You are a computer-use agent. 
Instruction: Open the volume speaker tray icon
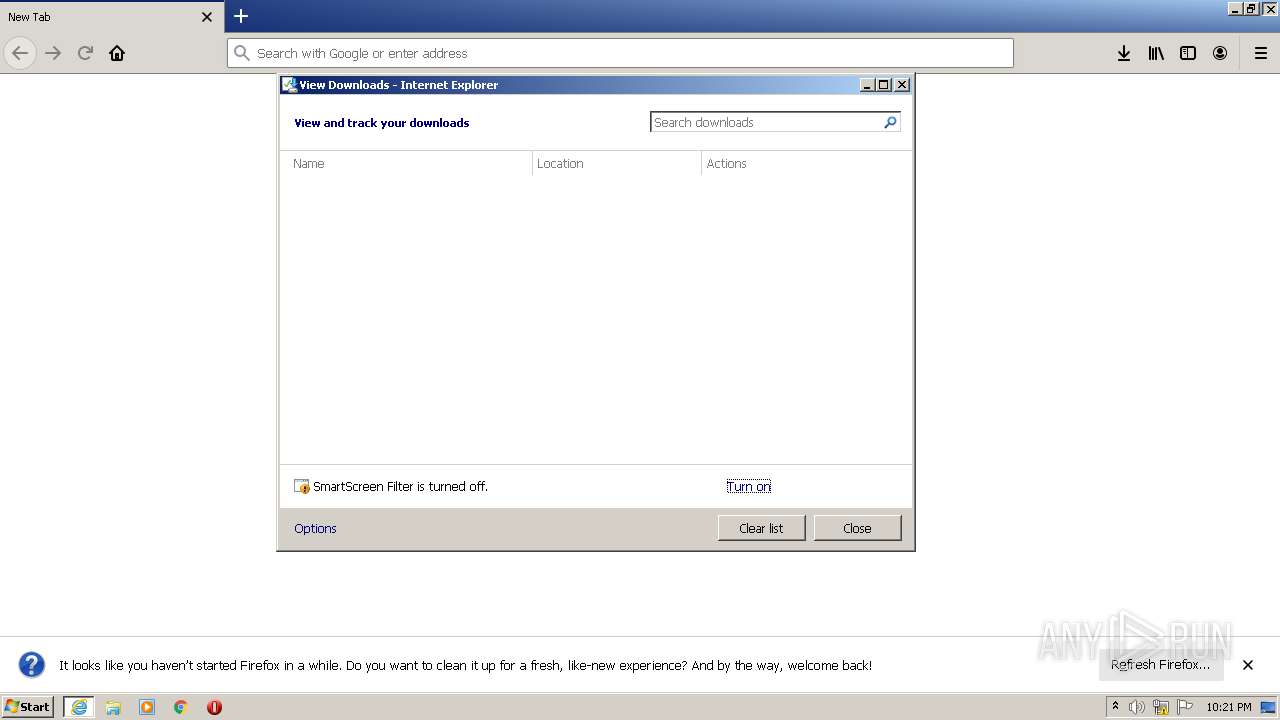click(x=1137, y=707)
